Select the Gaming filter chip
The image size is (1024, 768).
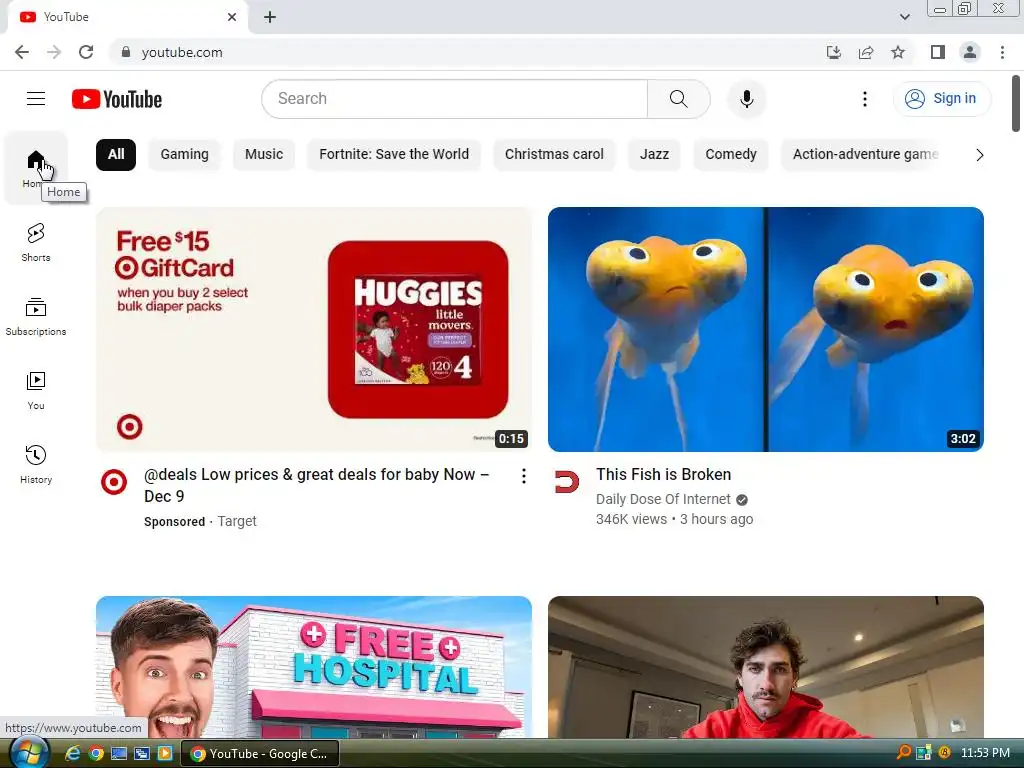pos(185,155)
